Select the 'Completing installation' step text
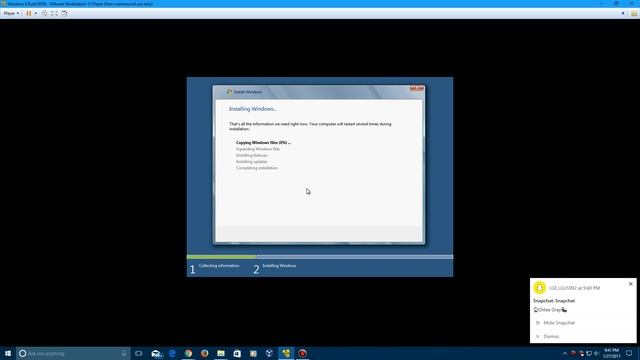The height and width of the screenshot is (360, 640). coord(257,168)
